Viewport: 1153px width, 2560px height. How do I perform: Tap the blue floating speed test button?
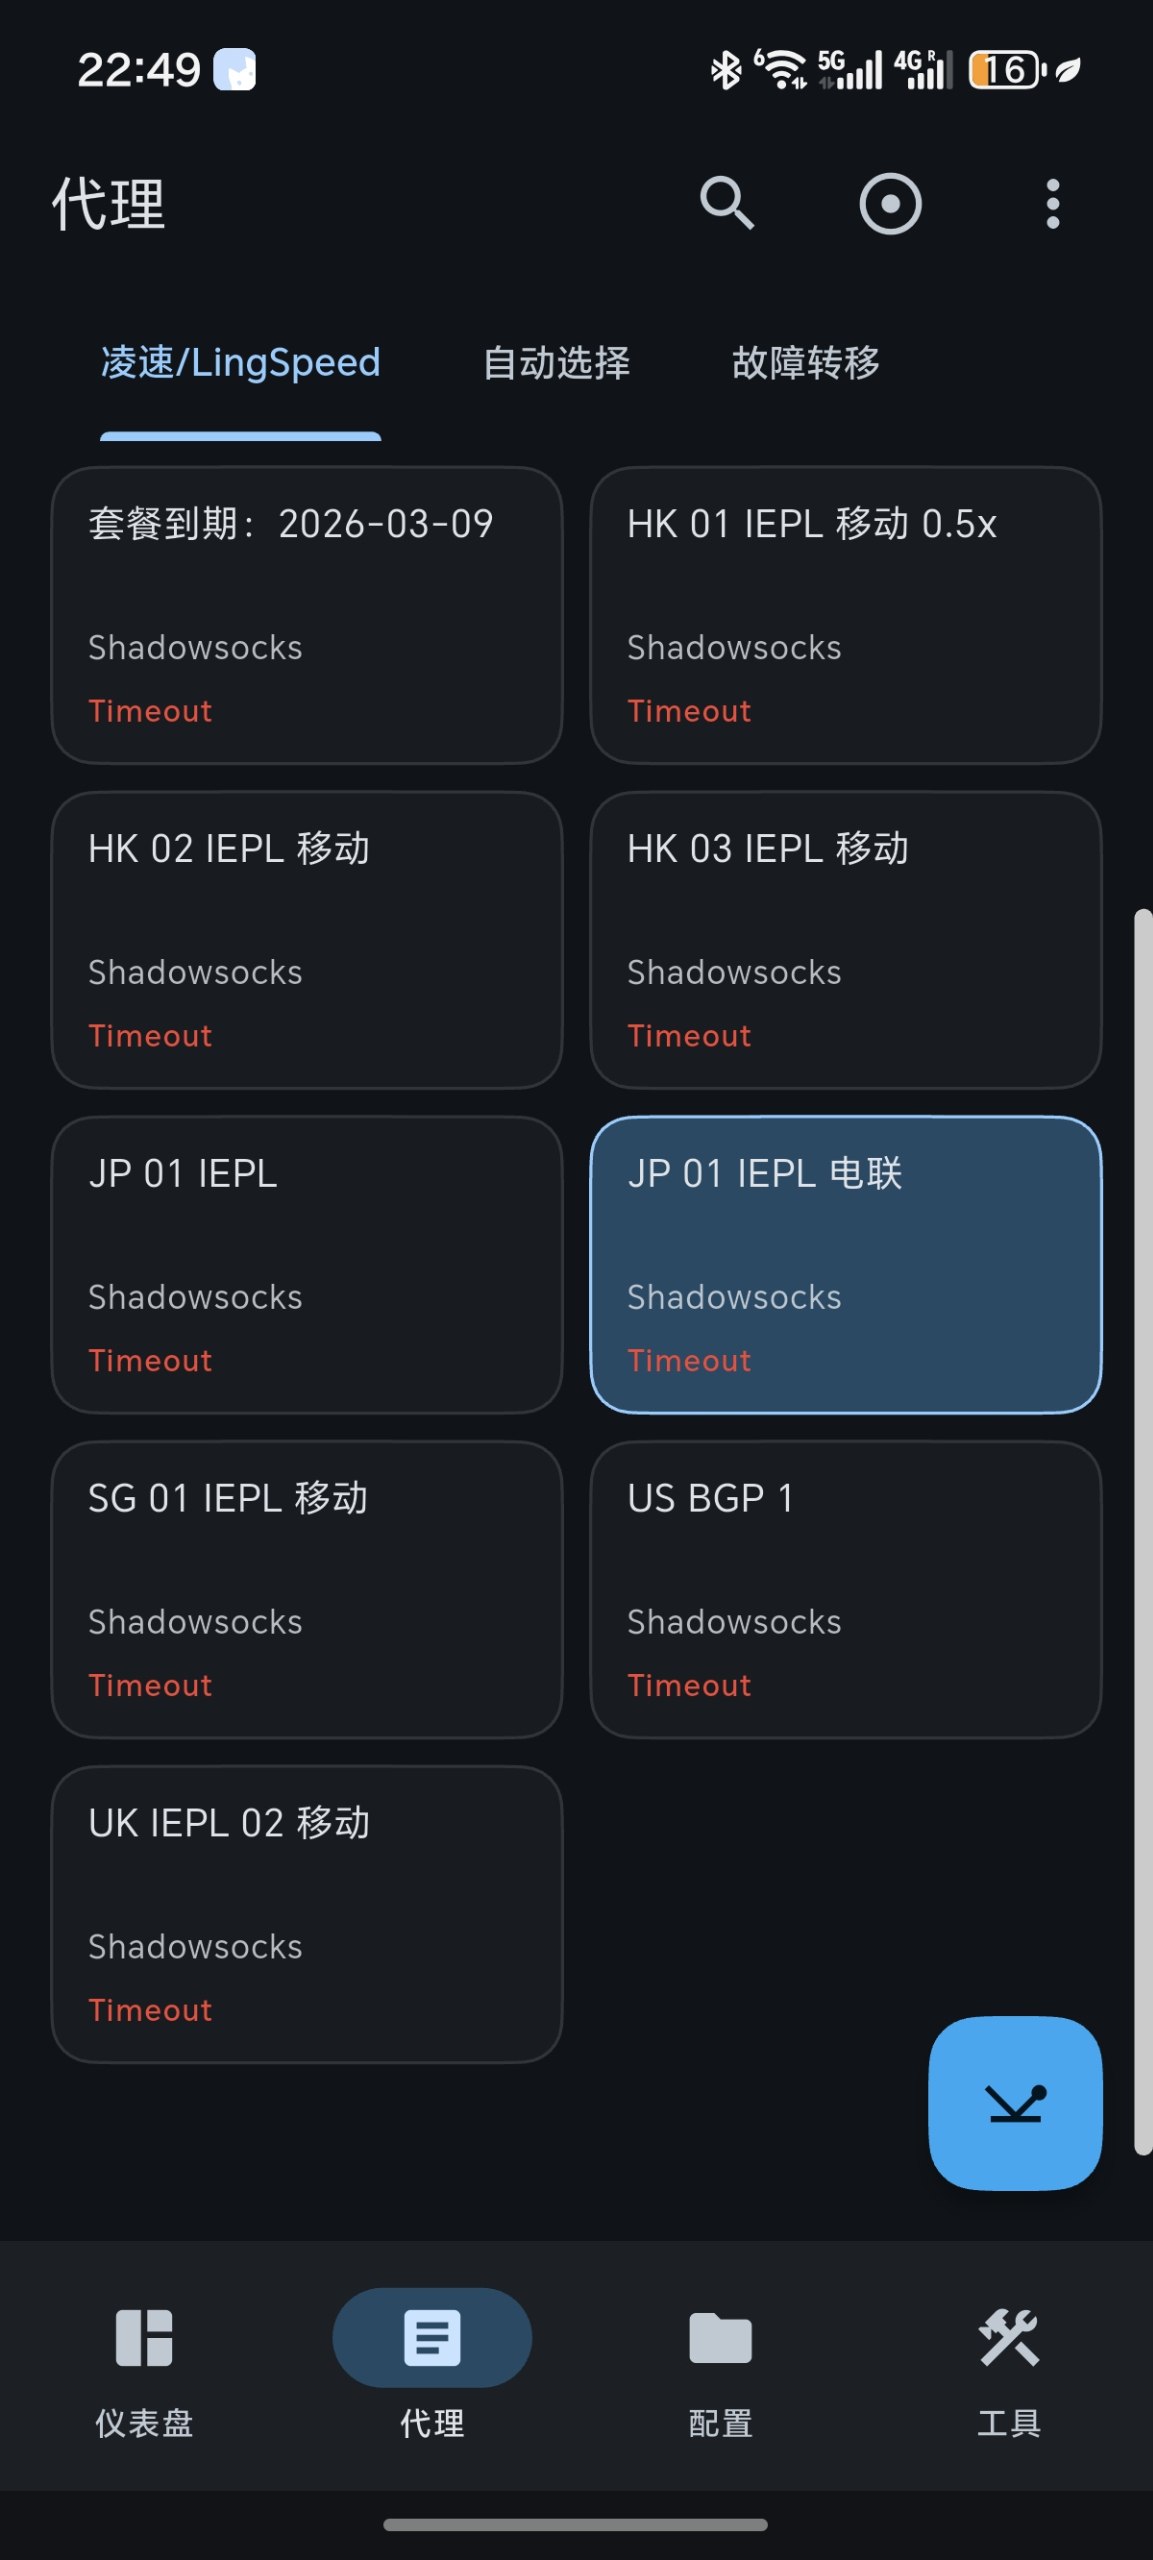(1015, 2103)
